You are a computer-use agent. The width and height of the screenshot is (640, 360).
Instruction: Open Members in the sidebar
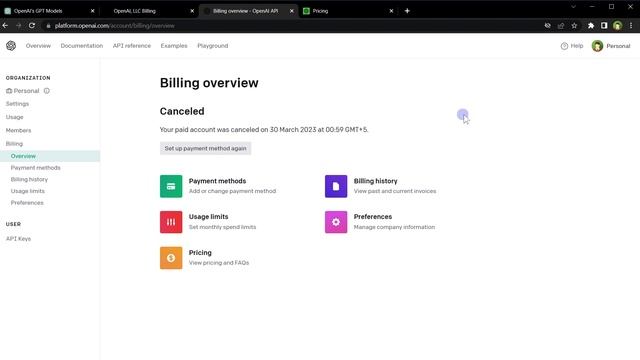pyautogui.click(x=18, y=130)
